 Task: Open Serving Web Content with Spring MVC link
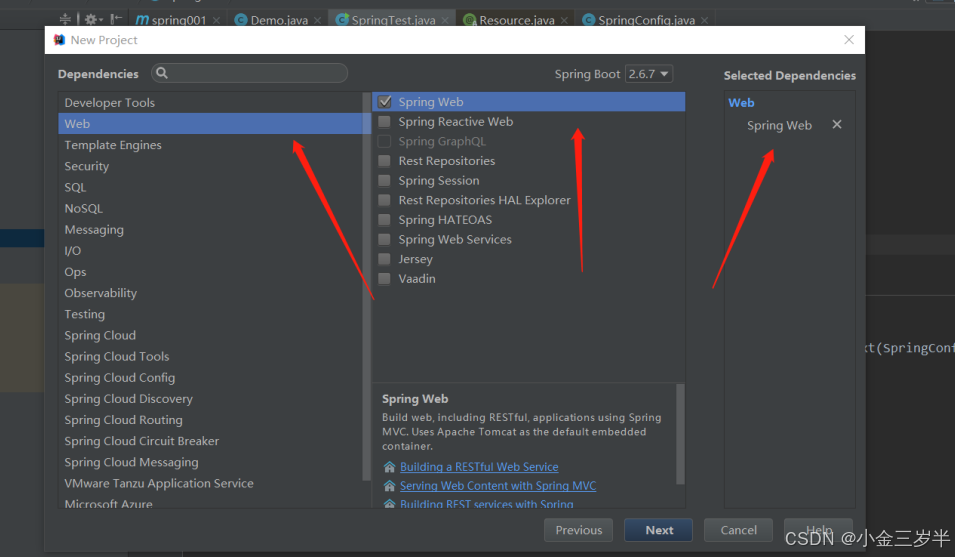(498, 486)
